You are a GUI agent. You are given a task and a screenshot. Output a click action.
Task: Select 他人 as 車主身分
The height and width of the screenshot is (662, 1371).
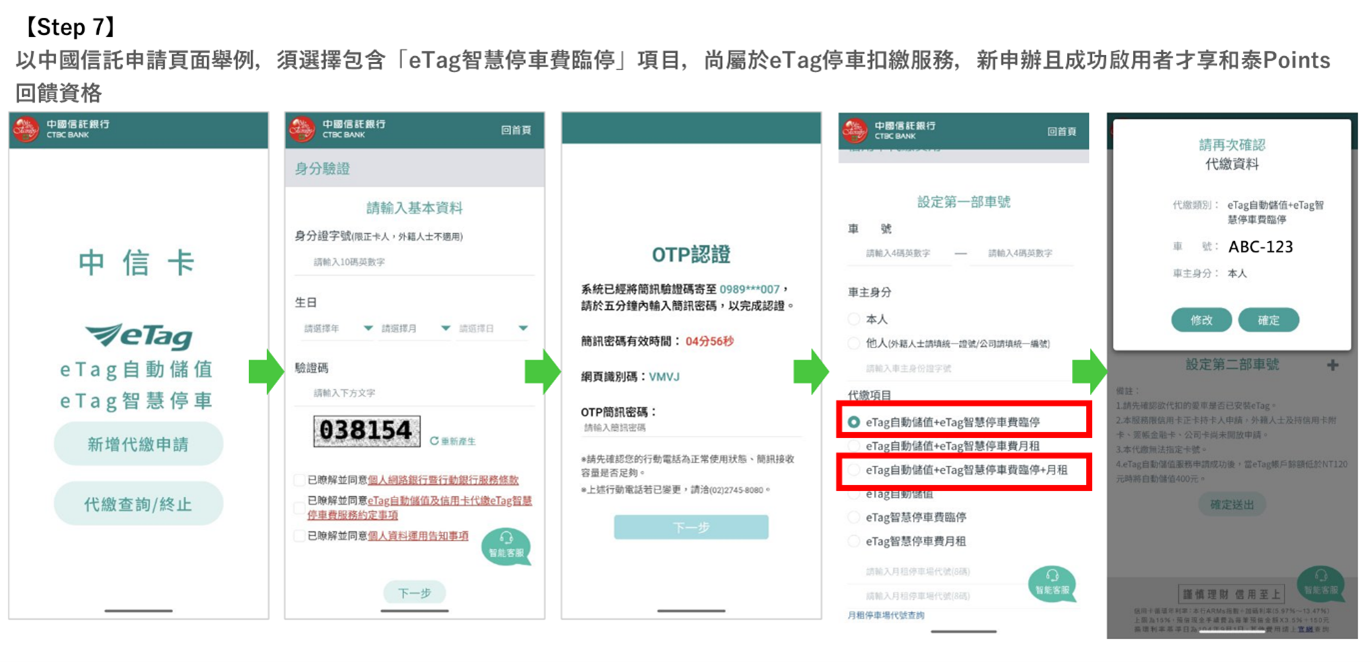click(854, 344)
